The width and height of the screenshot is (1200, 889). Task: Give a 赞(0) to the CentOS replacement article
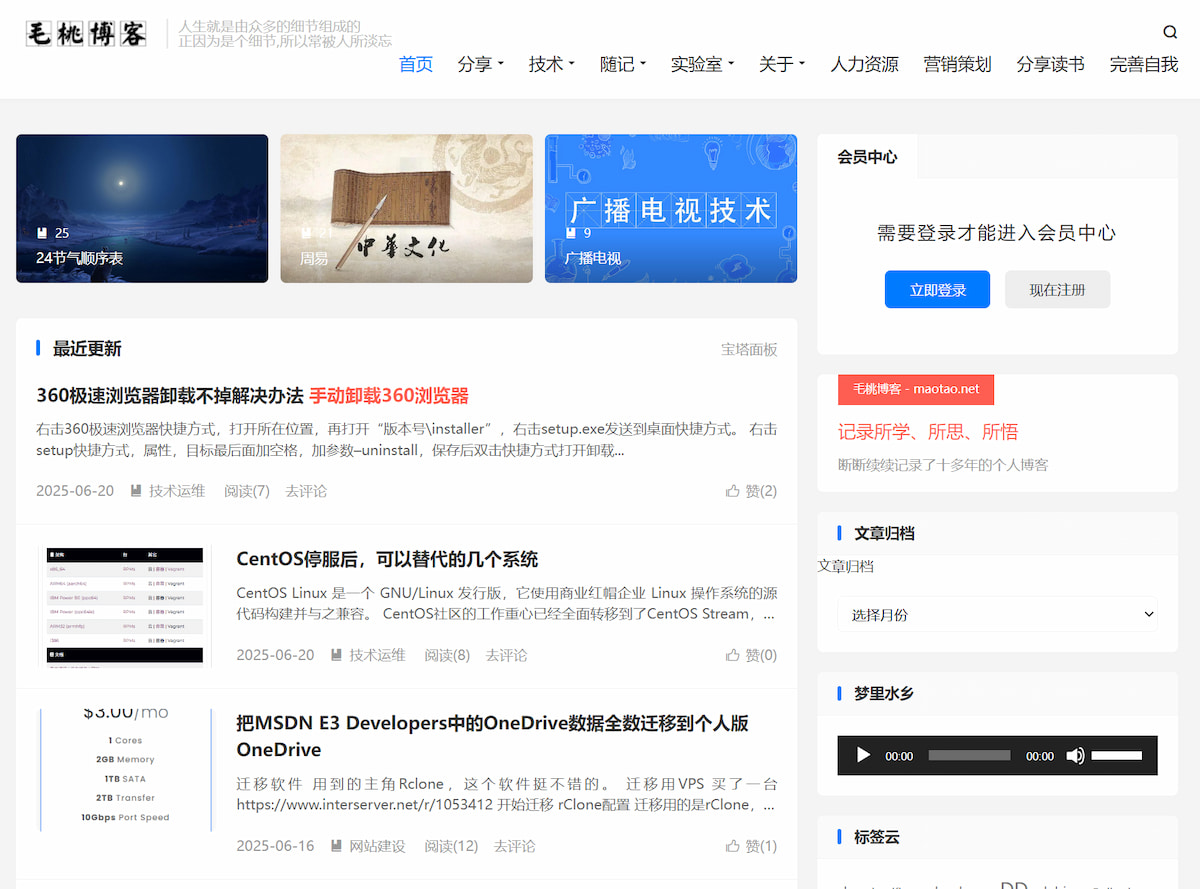[750, 655]
